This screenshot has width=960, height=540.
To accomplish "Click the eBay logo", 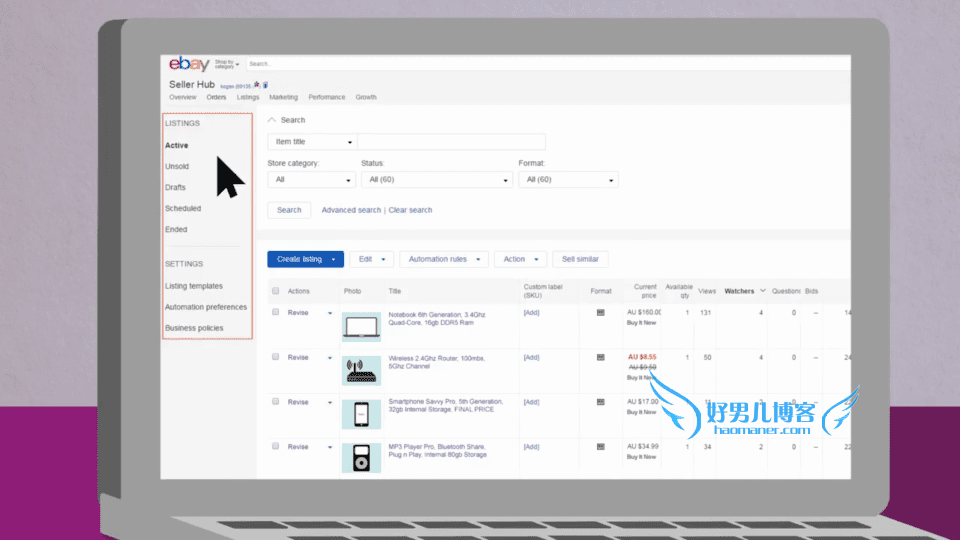I will tap(189, 64).
